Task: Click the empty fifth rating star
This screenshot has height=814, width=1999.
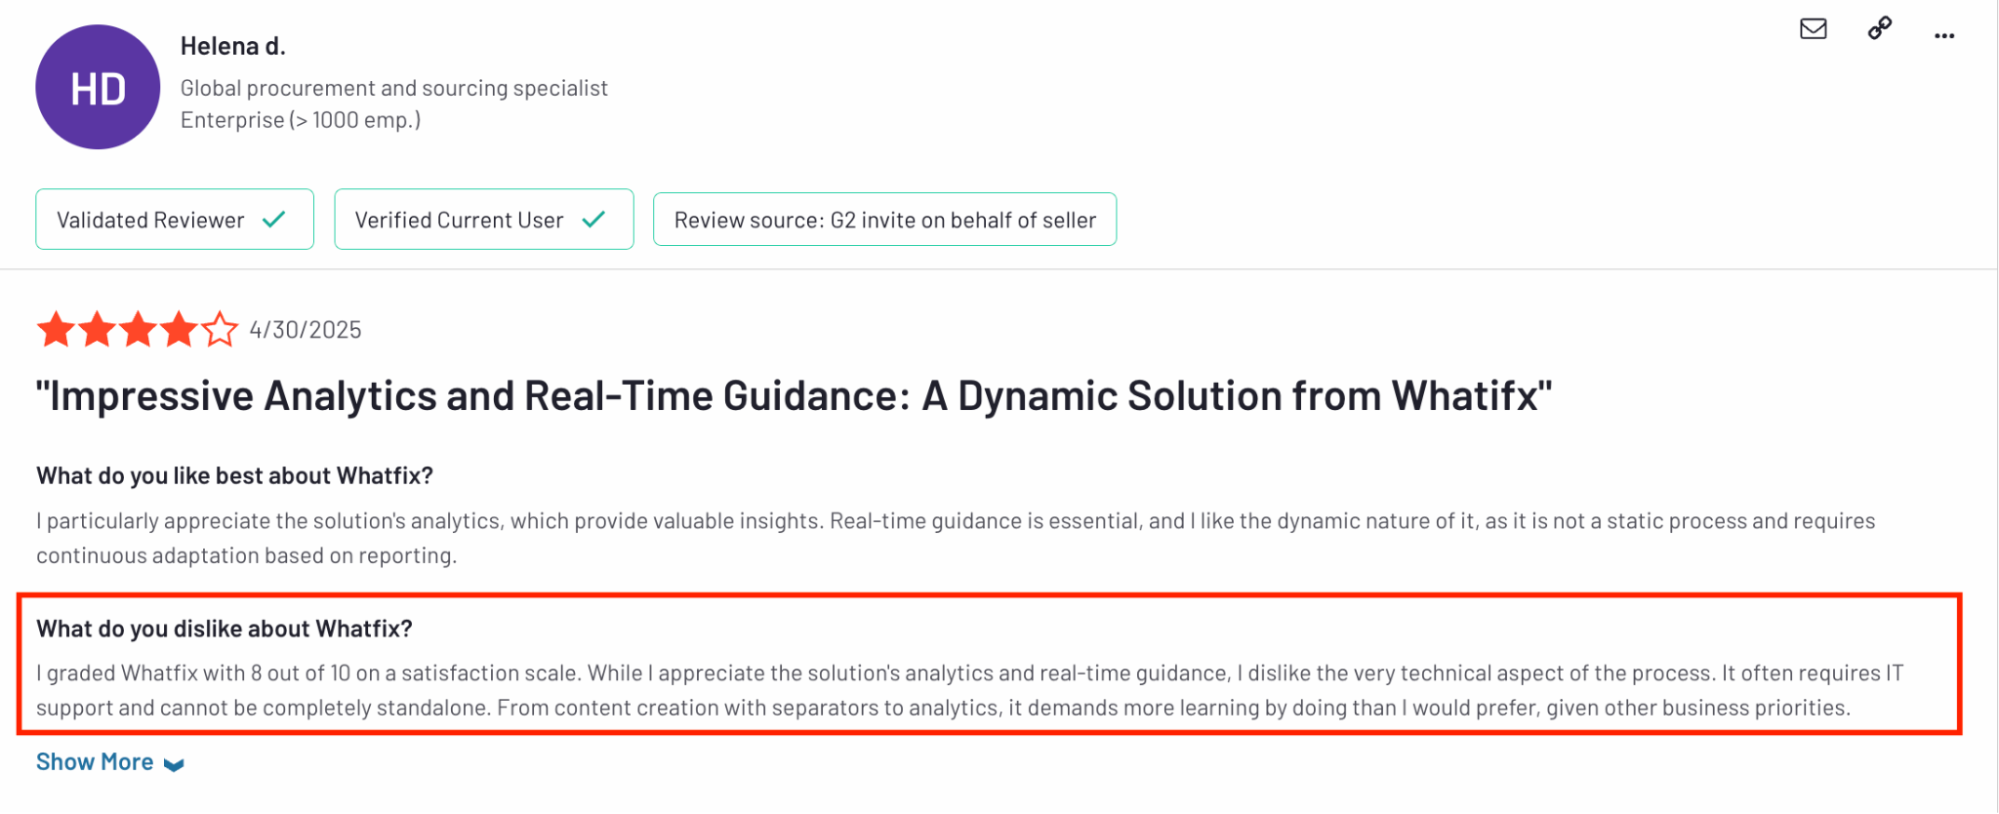Action: coord(220,329)
